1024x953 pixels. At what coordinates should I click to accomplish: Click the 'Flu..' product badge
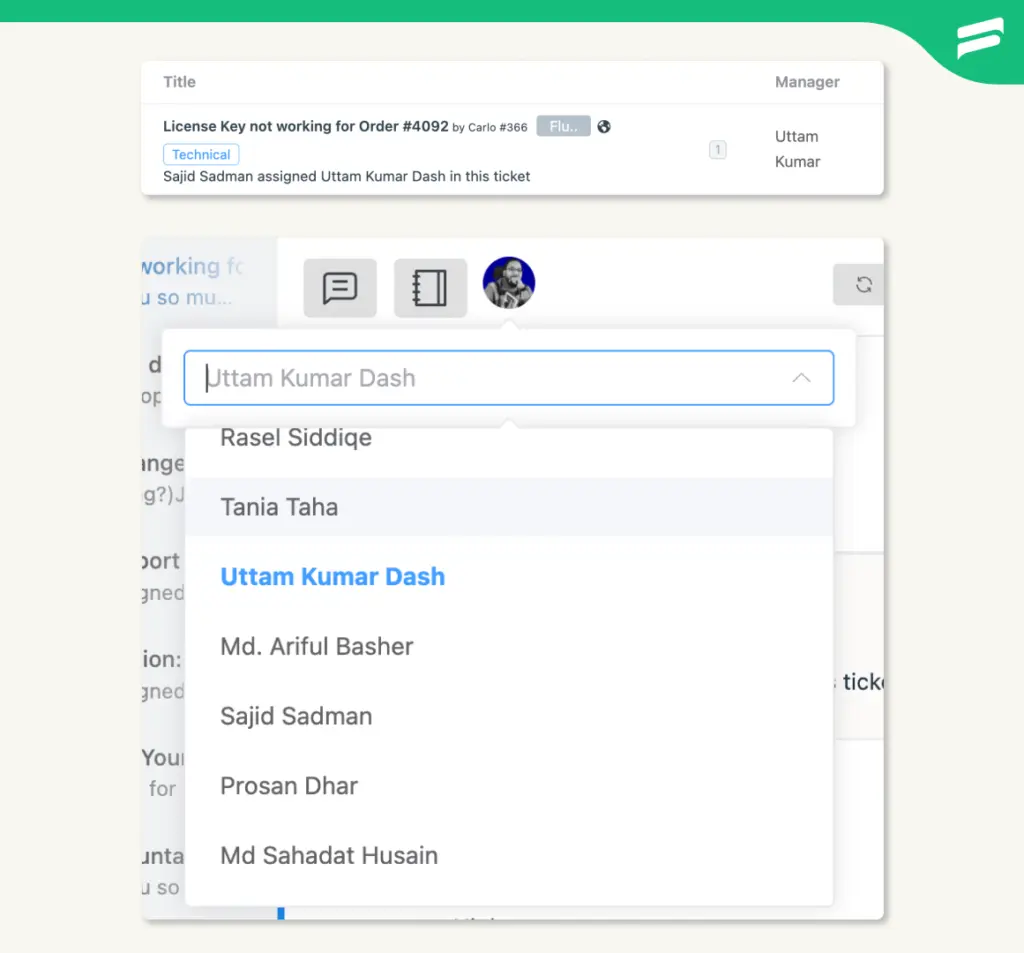tap(562, 126)
